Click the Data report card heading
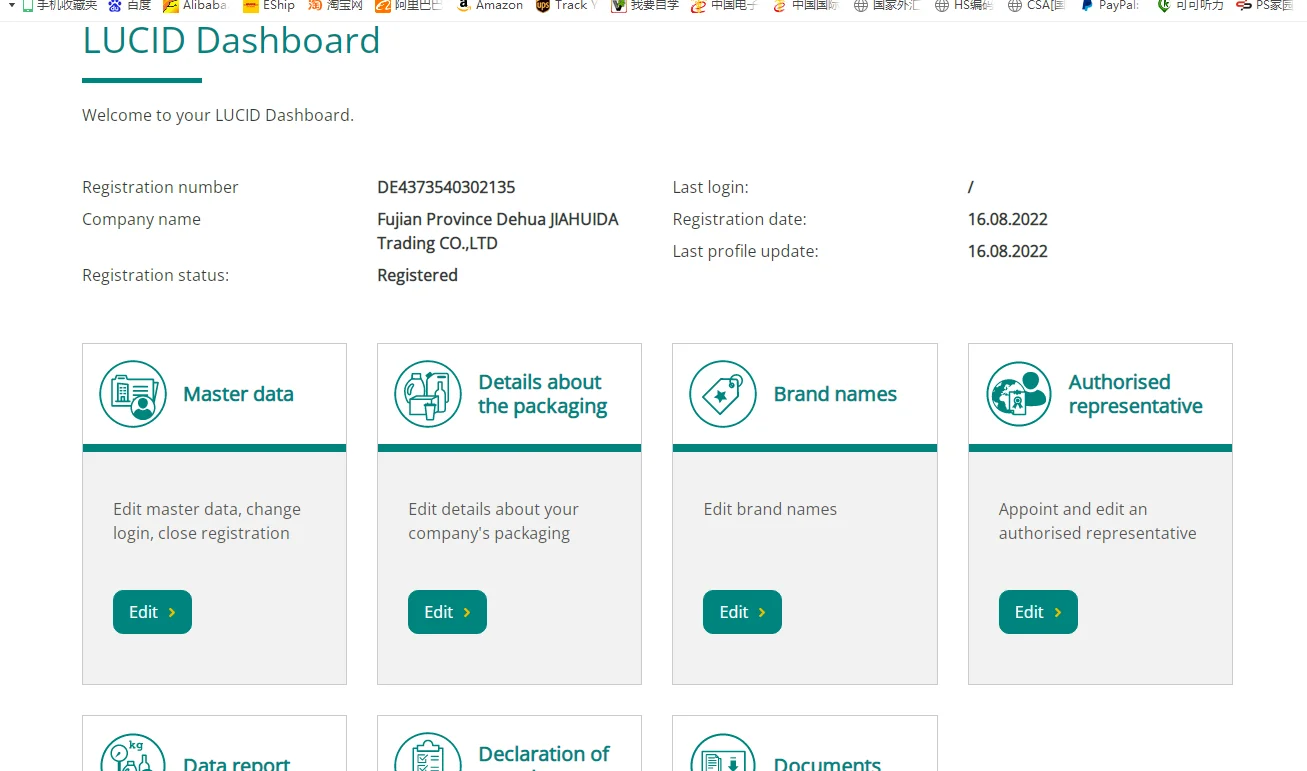The height and width of the screenshot is (771, 1307). click(x=237, y=763)
